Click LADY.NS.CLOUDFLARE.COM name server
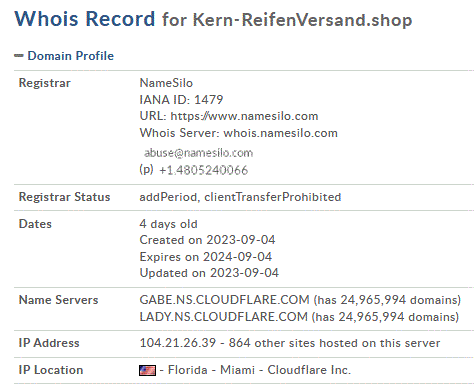Screen dimensions: 475x385 [223, 317]
